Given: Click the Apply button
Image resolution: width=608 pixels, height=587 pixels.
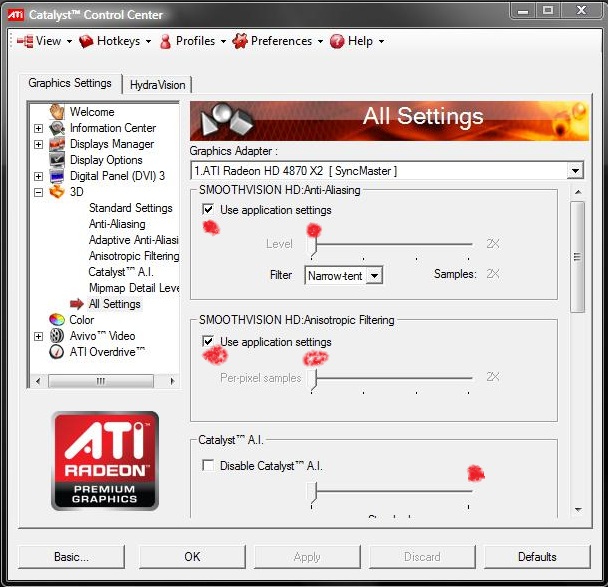Looking at the screenshot, I should pyautogui.click(x=307, y=557).
